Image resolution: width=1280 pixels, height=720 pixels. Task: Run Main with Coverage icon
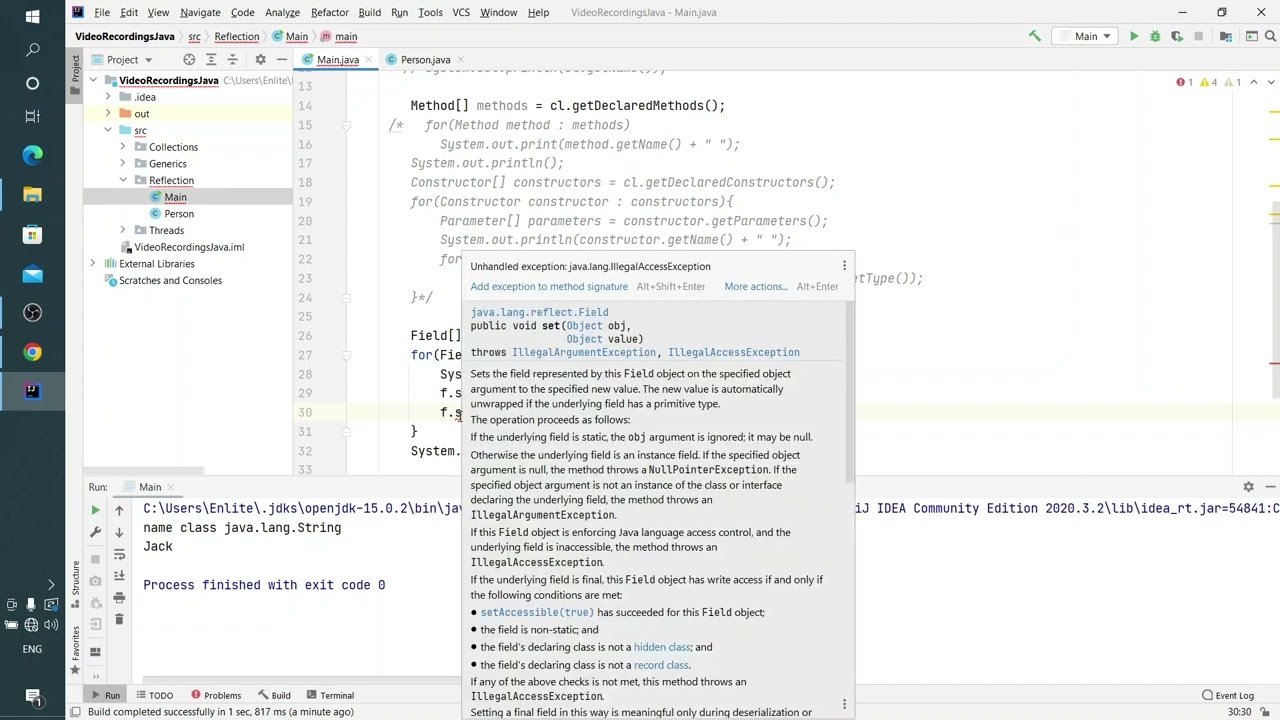pos(1176,36)
